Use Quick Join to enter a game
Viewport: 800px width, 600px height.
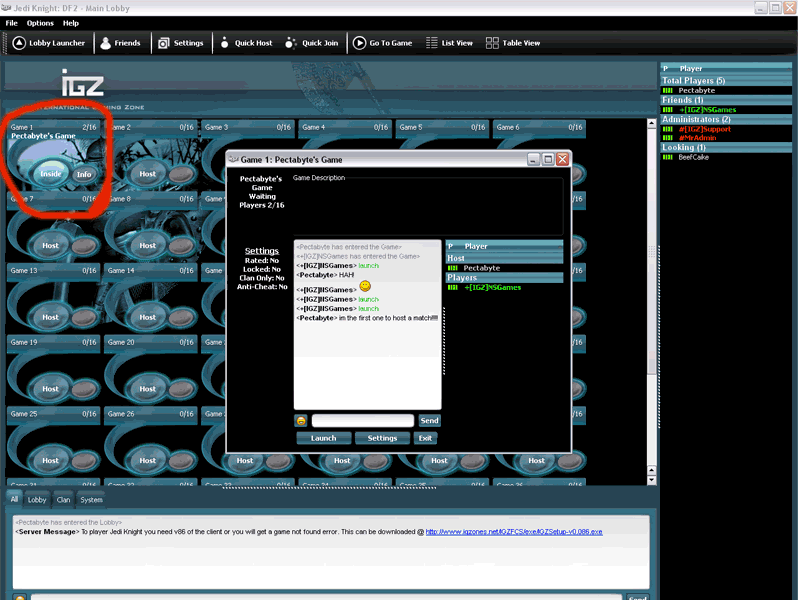(312, 43)
